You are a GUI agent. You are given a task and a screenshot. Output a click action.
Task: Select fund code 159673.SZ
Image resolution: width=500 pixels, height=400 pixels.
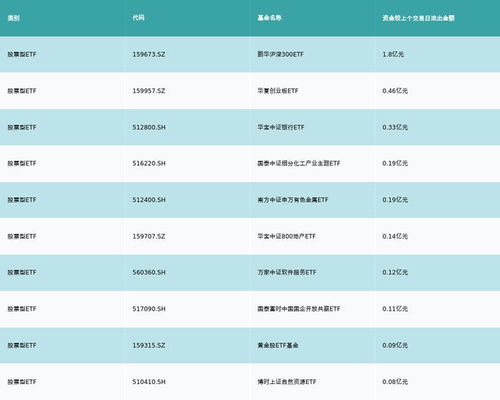click(149, 54)
